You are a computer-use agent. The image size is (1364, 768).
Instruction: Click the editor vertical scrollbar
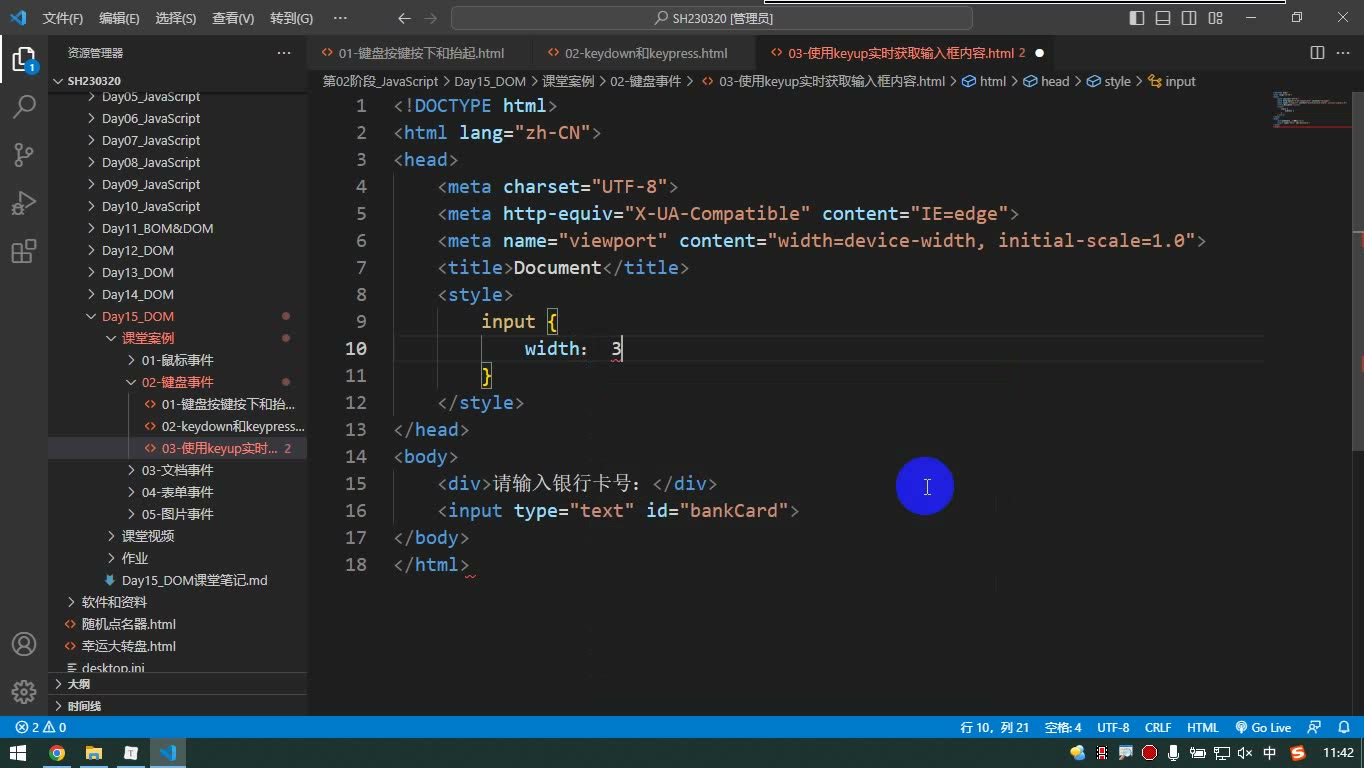(1358, 270)
